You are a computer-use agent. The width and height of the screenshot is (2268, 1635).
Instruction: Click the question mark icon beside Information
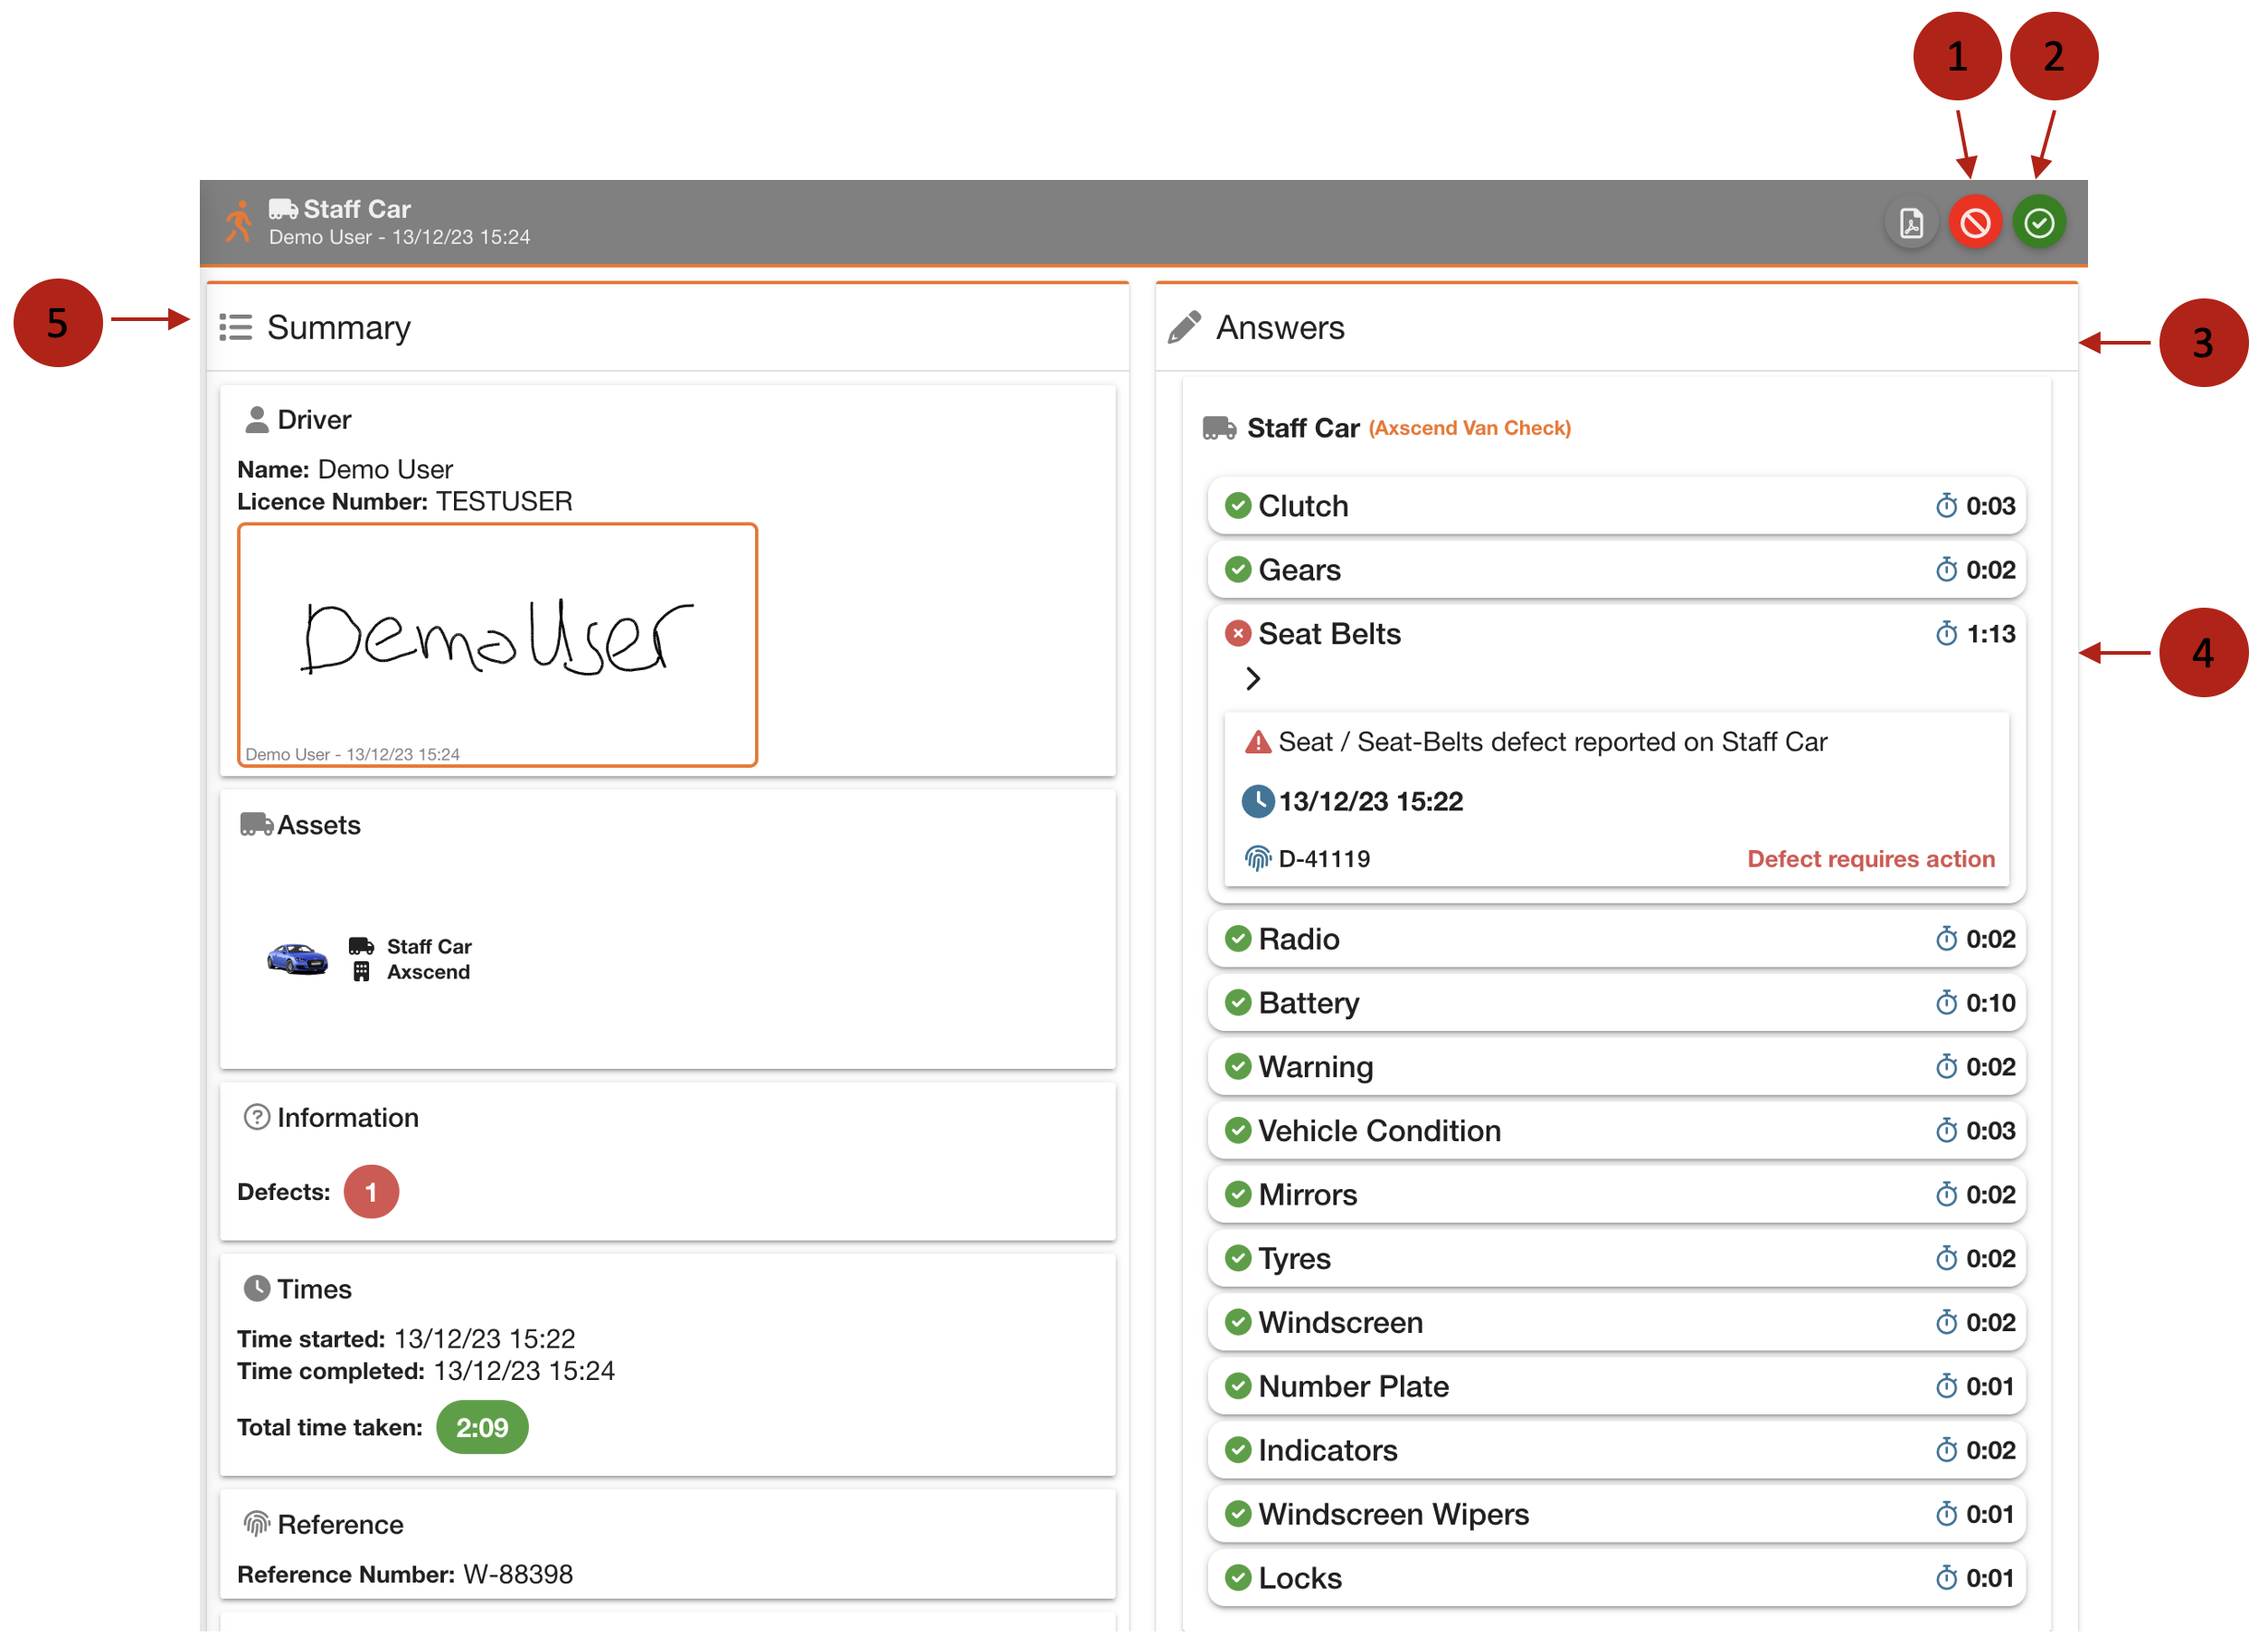256,1117
